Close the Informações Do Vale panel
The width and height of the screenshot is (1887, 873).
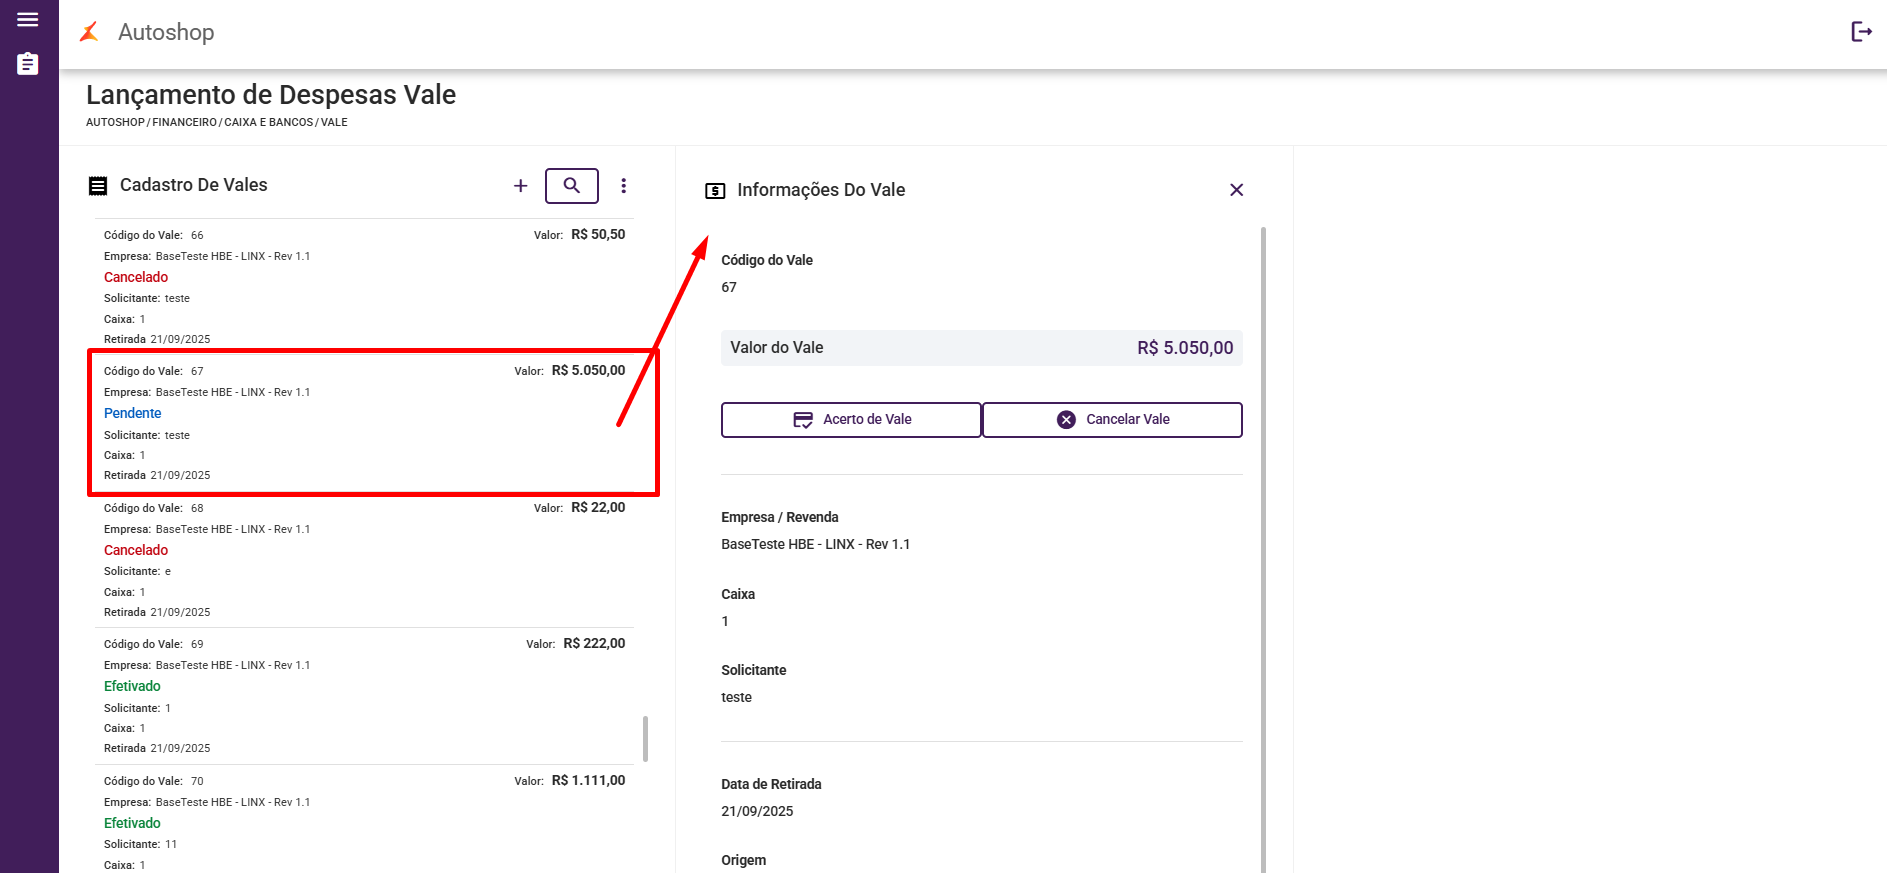pos(1236,190)
